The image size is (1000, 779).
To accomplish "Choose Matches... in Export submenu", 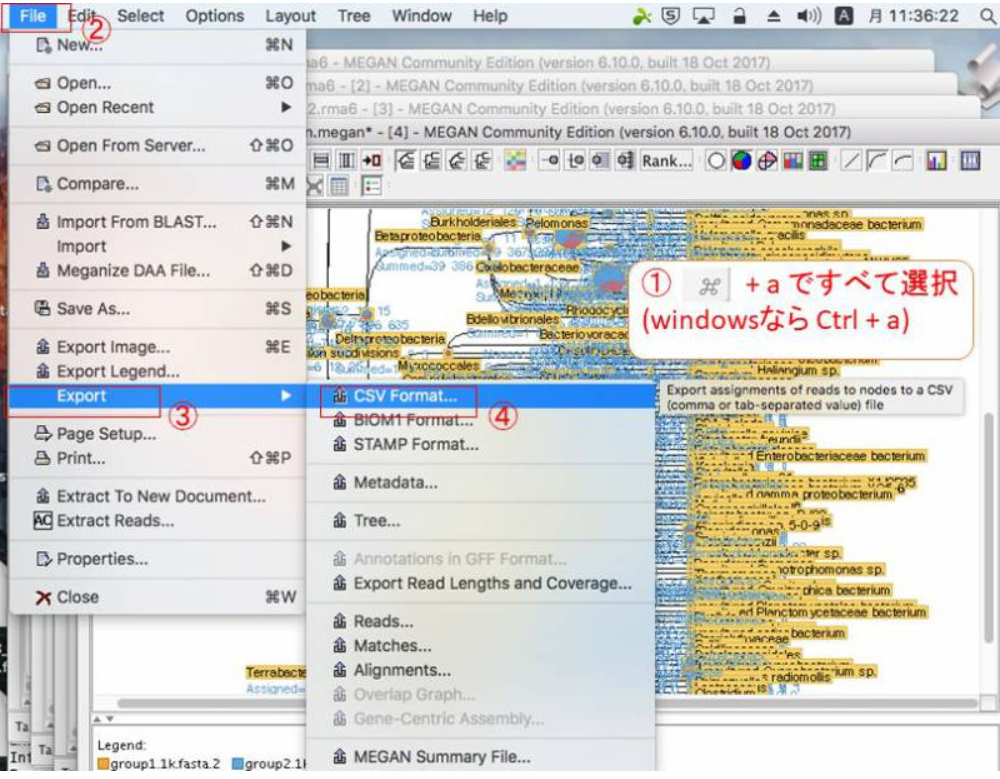I will (482, 646).
